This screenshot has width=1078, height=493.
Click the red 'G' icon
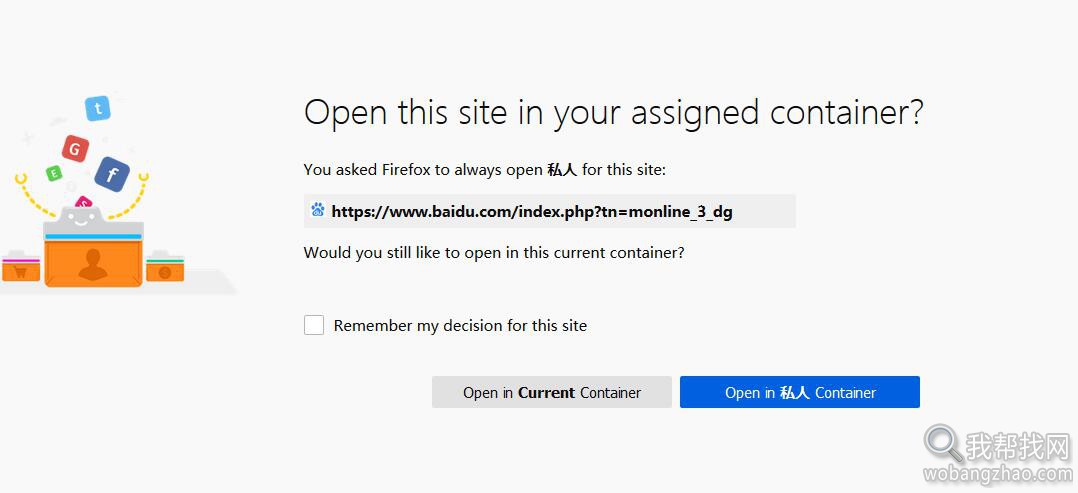click(75, 149)
